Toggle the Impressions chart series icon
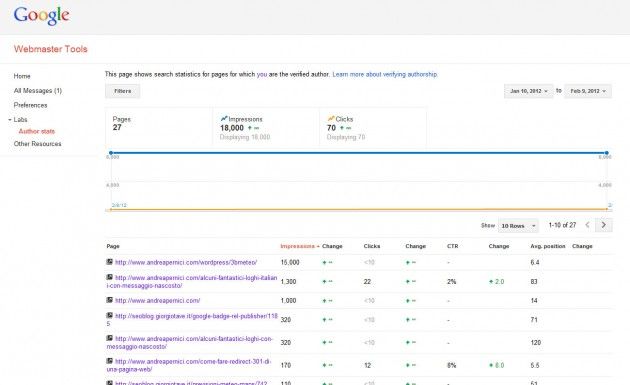The width and height of the screenshot is (630, 385). click(224, 119)
